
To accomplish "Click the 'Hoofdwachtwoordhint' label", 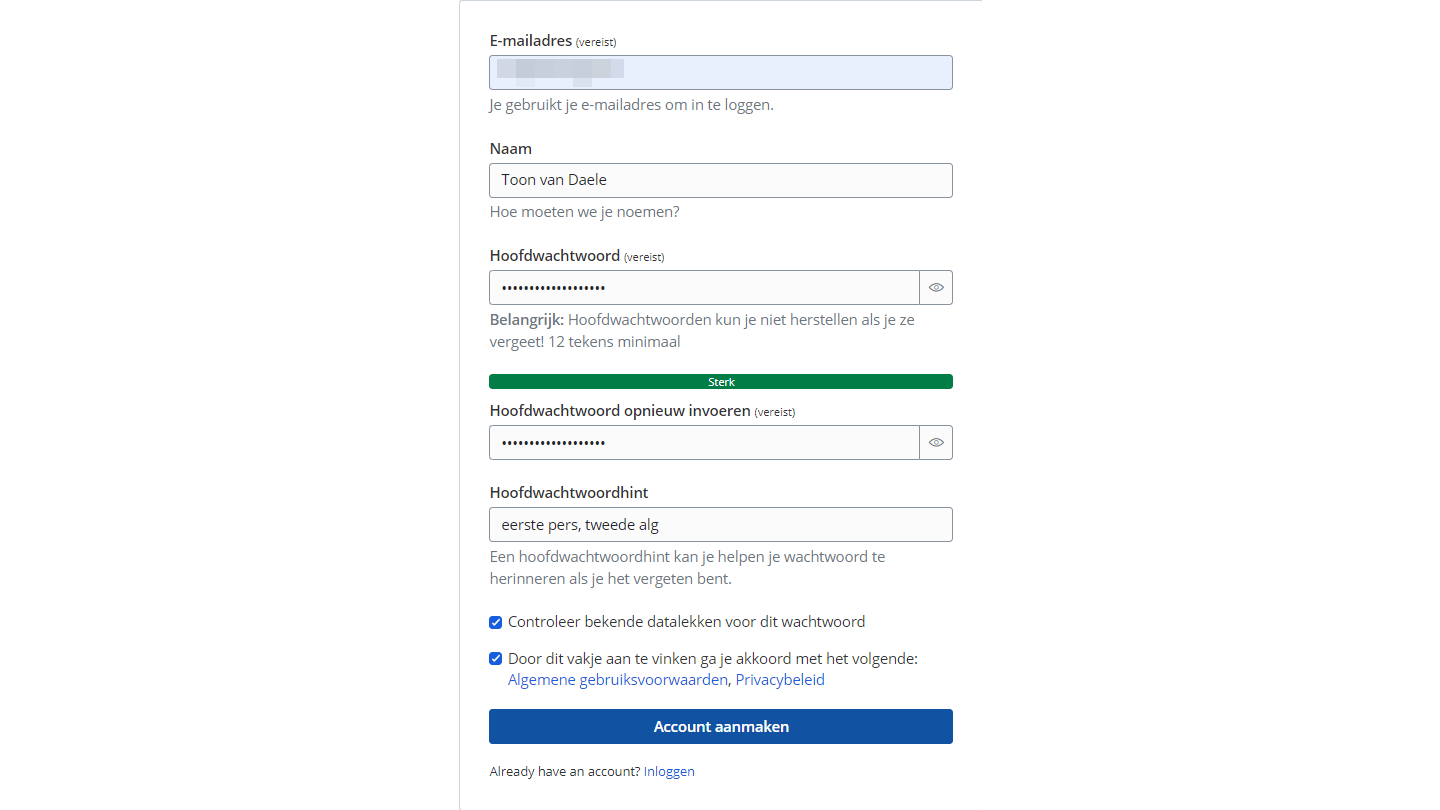I will tap(569, 493).
